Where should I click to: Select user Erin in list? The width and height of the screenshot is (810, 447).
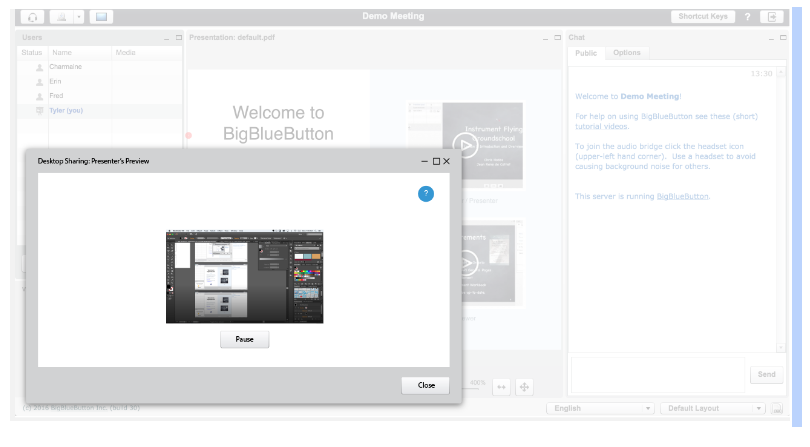tap(100, 82)
